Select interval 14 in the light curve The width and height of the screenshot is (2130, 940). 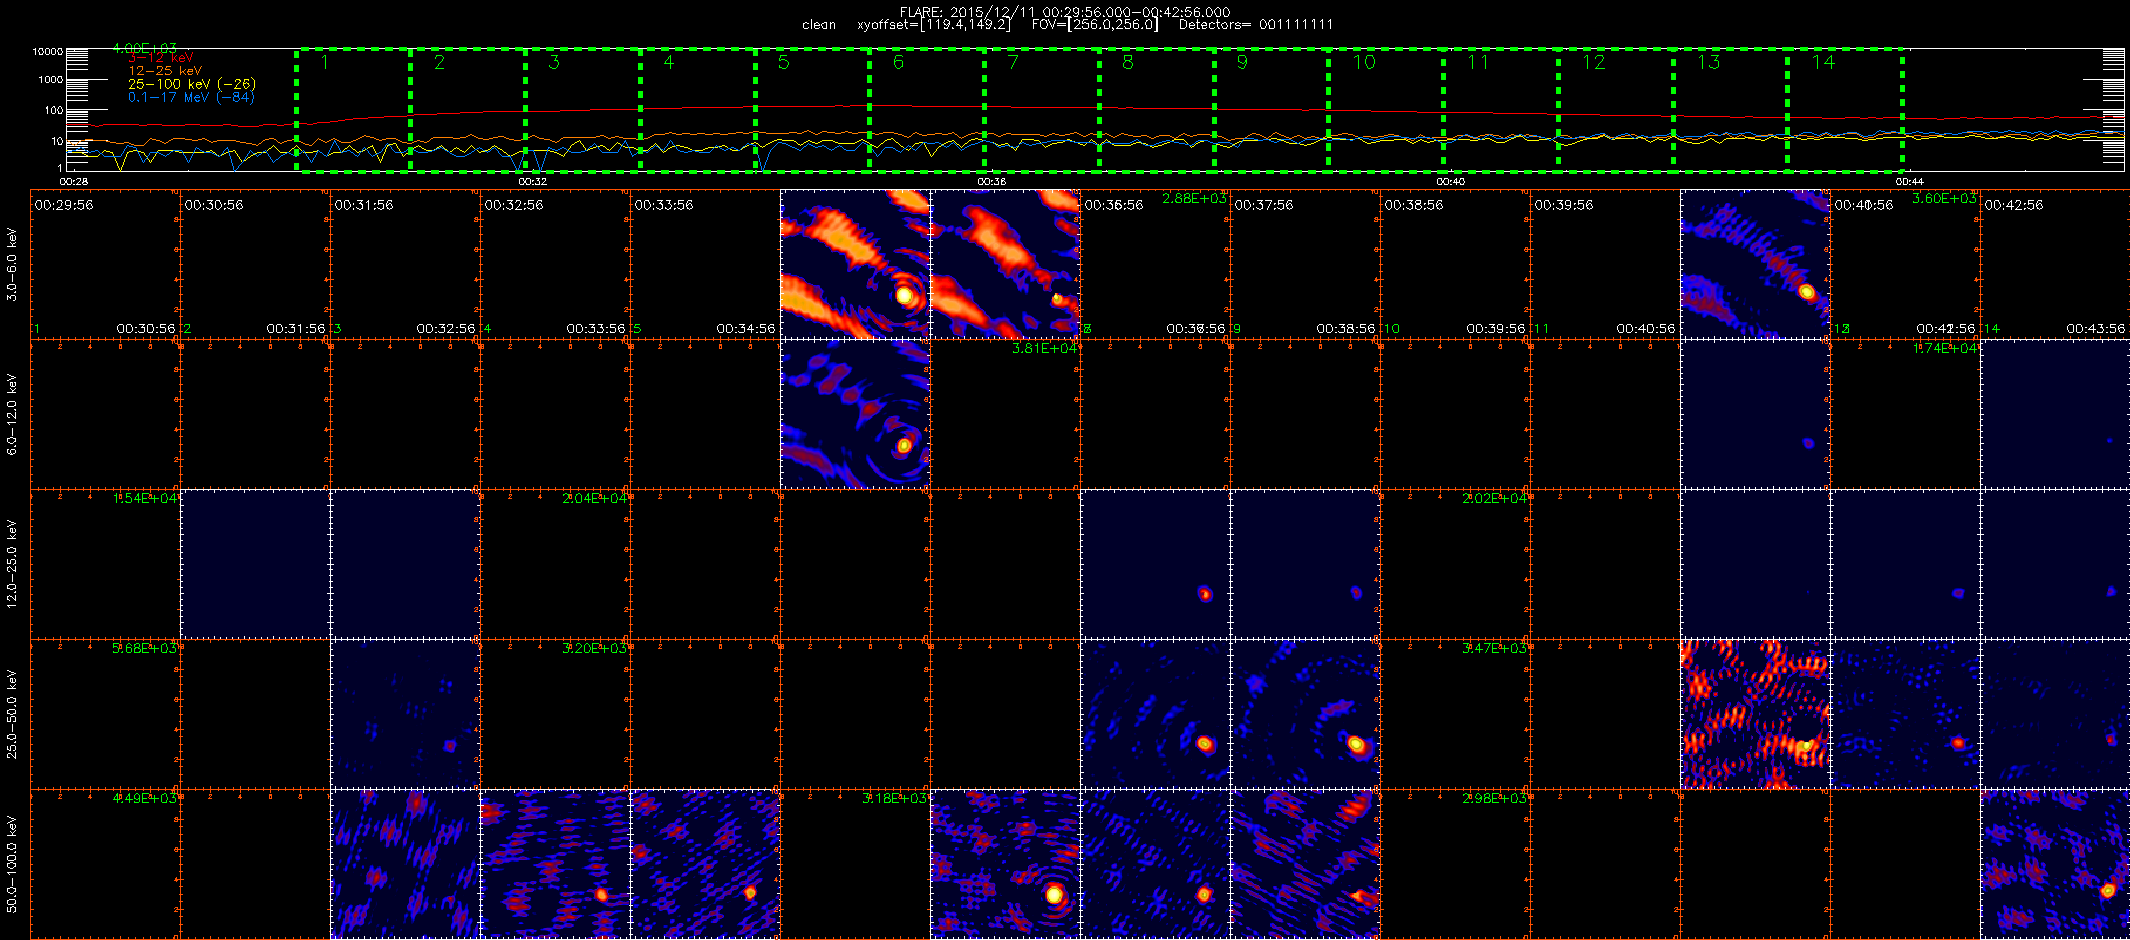[x=1845, y=110]
